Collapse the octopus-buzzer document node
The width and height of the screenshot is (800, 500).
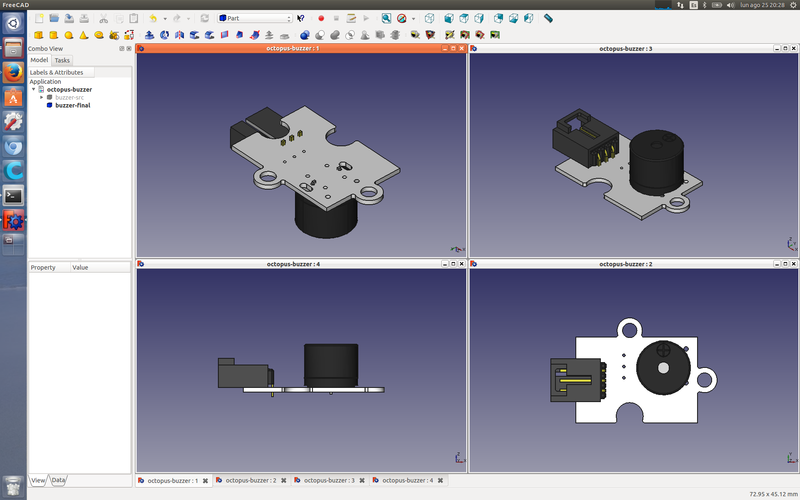point(33,89)
